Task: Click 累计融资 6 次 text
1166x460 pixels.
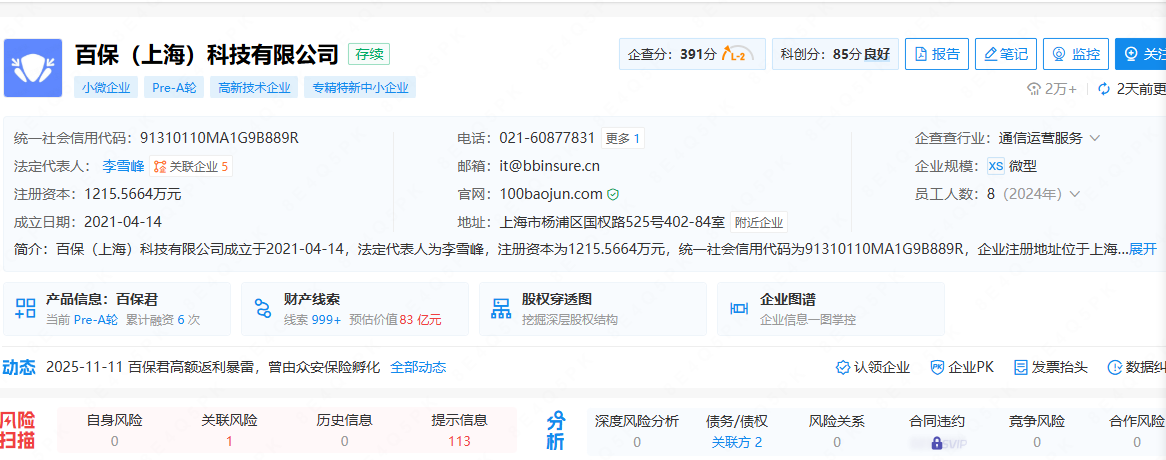Action: pyautogui.click(x=163, y=320)
